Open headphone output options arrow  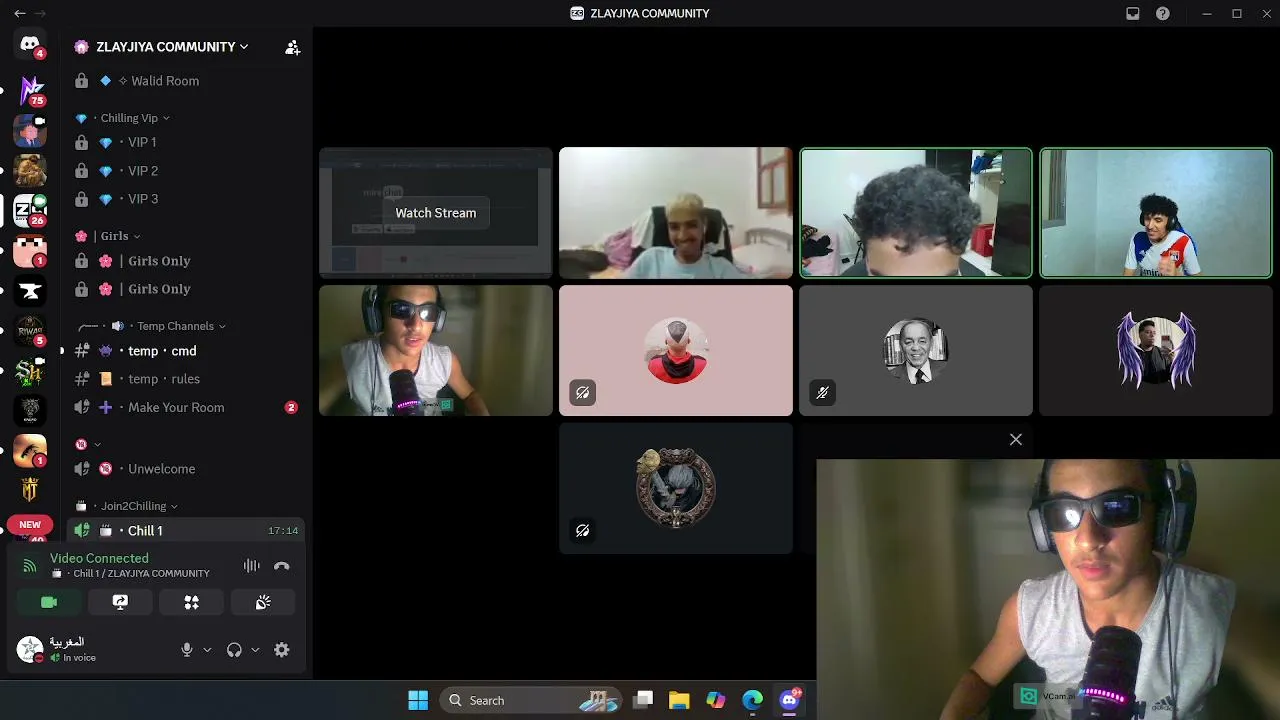[x=255, y=650]
